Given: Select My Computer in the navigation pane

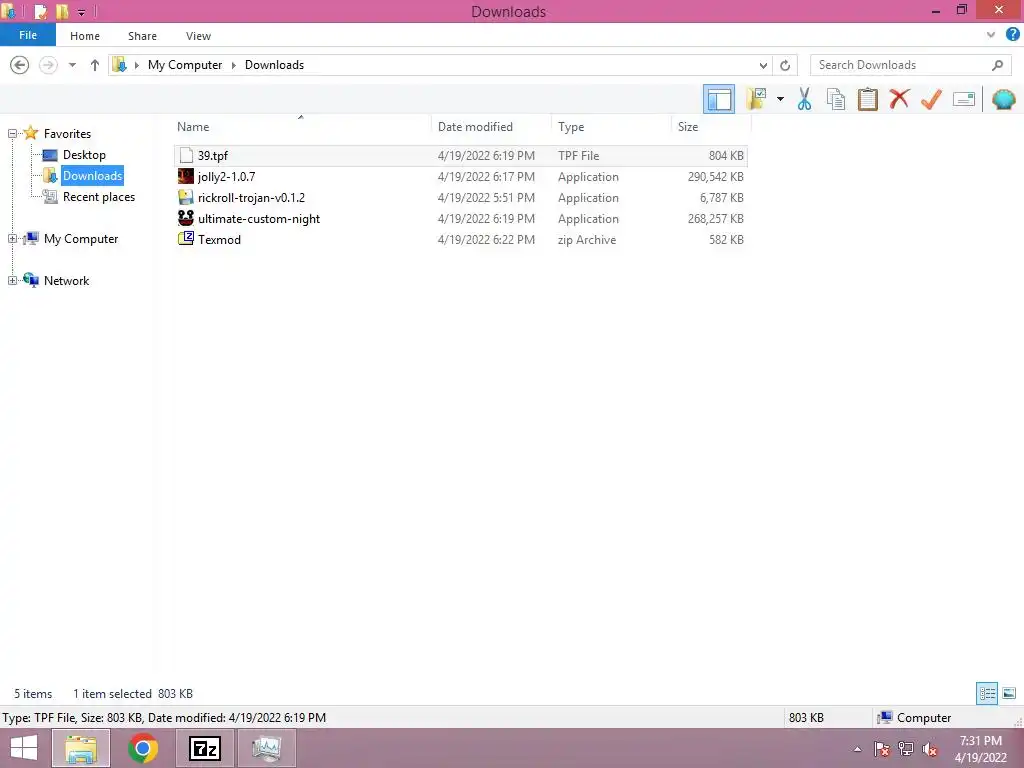Looking at the screenshot, I should [81, 238].
